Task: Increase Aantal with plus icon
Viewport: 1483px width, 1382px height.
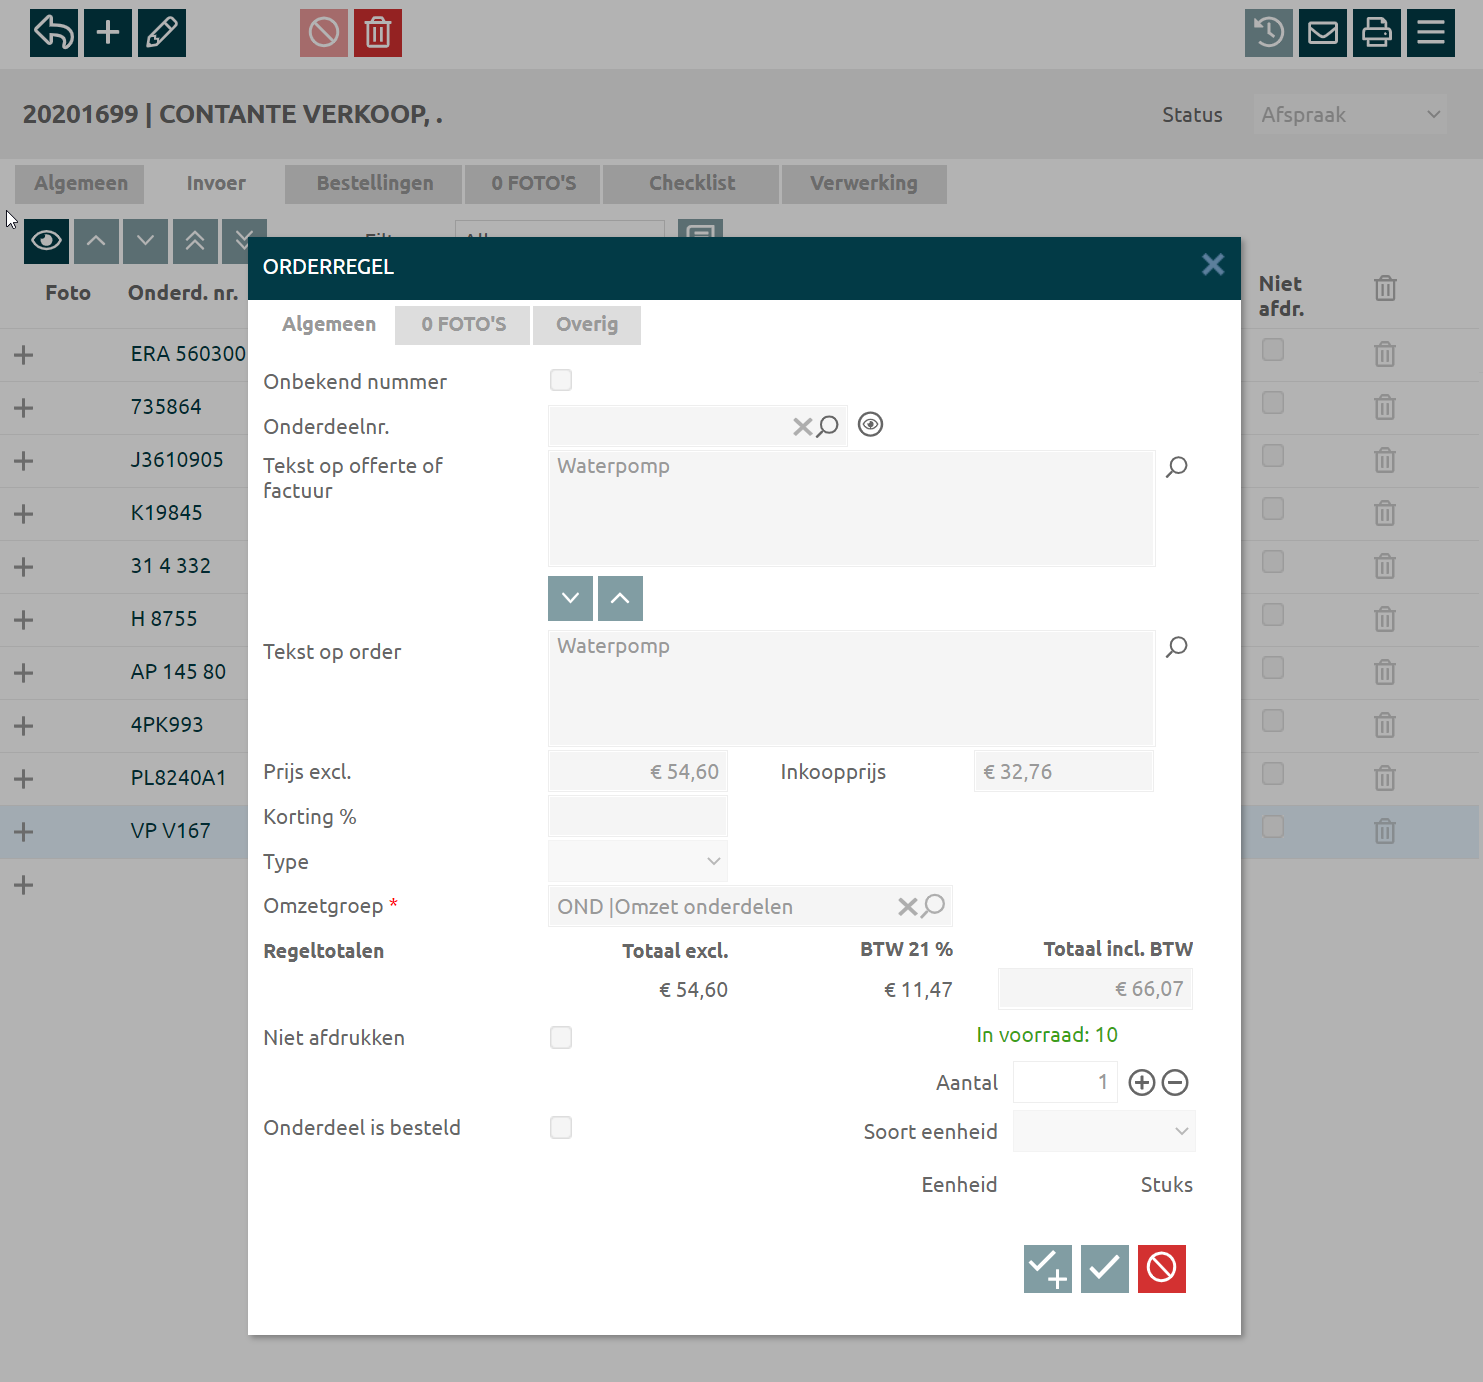Action: click(1141, 1082)
